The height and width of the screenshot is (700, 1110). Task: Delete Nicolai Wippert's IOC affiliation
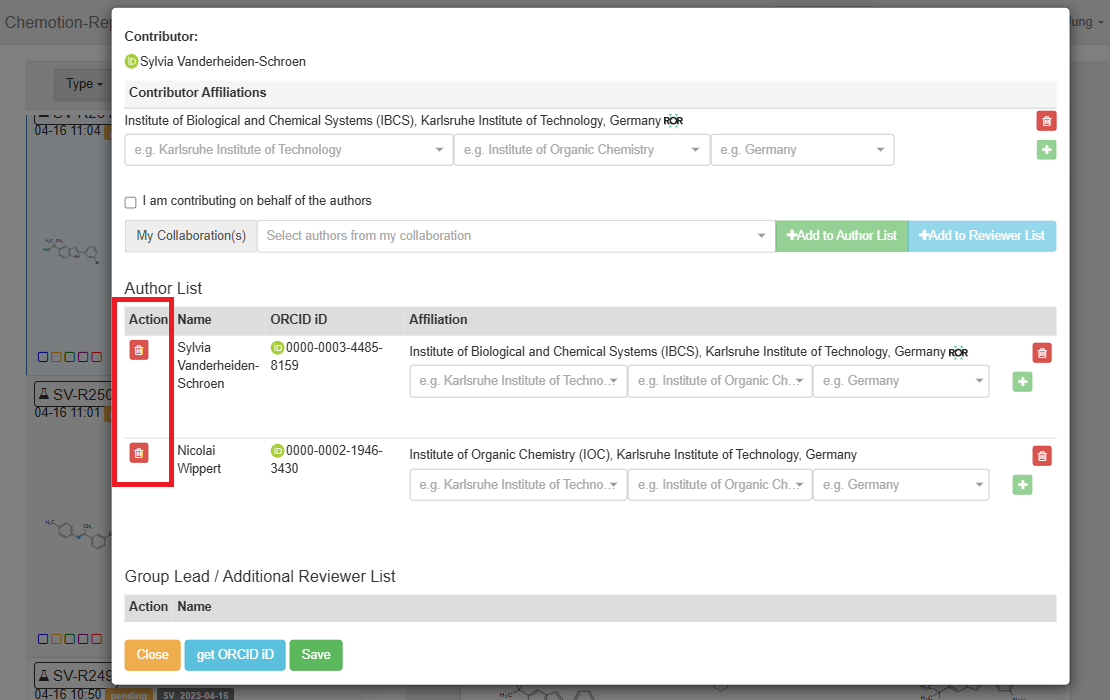click(x=1042, y=456)
